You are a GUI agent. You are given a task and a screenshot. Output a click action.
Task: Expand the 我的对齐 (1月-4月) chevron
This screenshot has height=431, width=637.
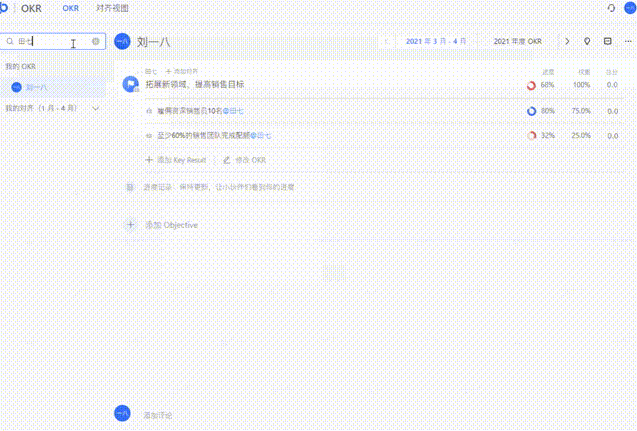tap(95, 108)
